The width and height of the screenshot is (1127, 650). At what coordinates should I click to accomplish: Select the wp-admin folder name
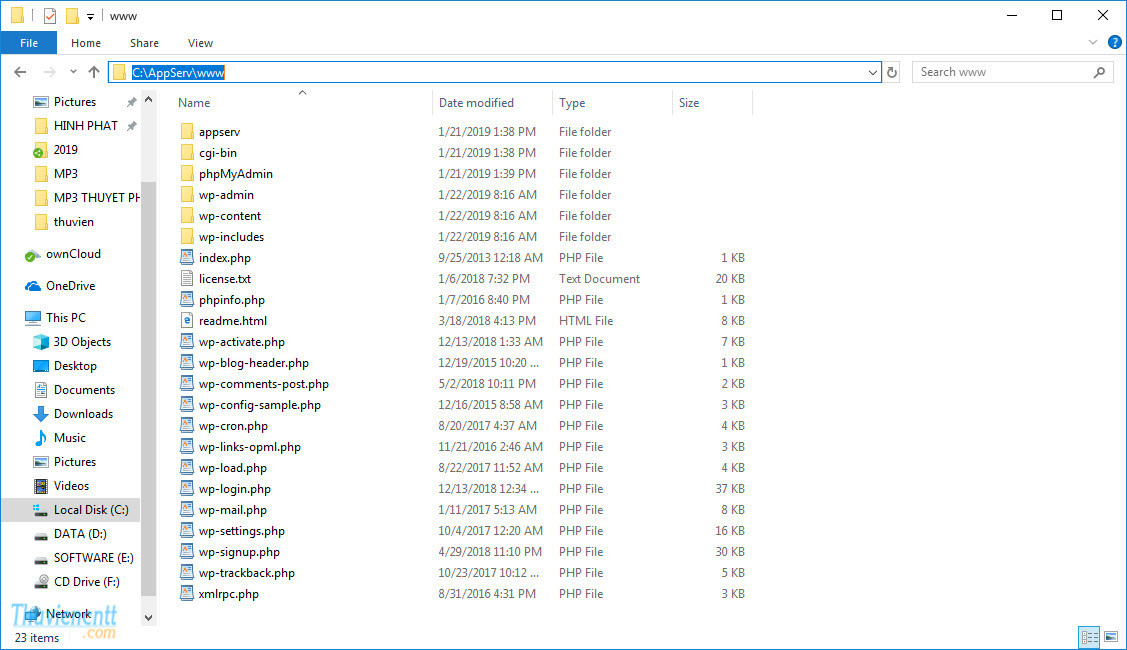pos(226,195)
